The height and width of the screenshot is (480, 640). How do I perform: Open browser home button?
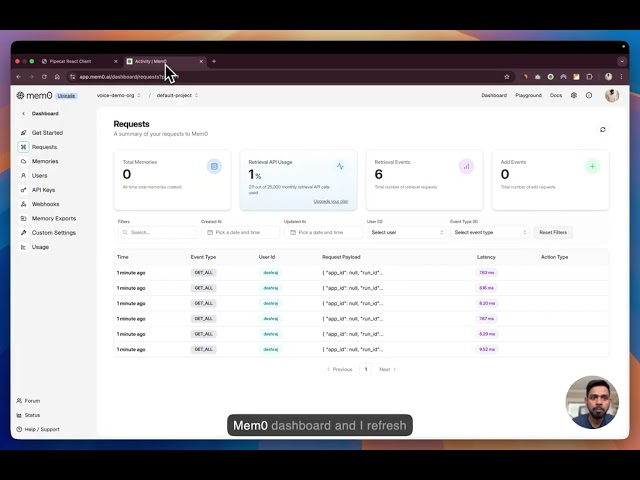pos(57,77)
